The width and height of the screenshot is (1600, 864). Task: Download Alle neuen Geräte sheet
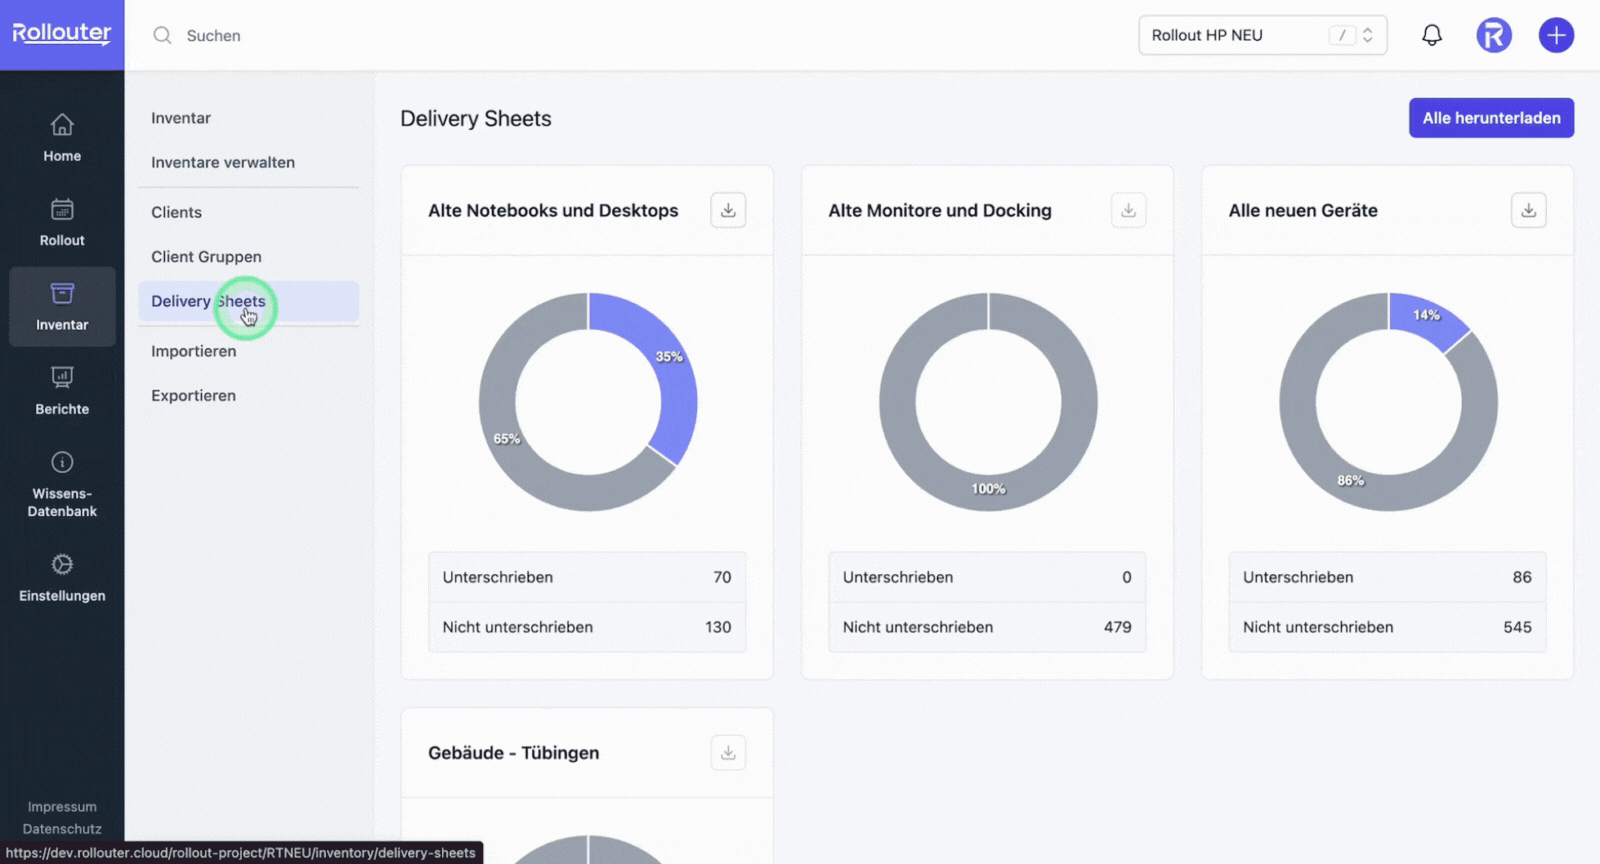[x=1528, y=210]
